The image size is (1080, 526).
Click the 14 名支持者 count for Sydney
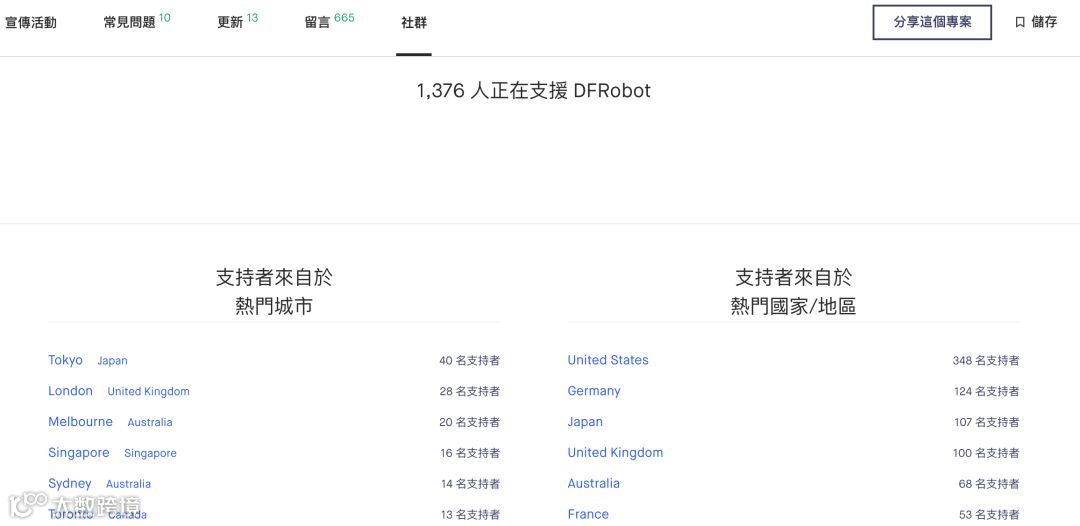tap(470, 485)
